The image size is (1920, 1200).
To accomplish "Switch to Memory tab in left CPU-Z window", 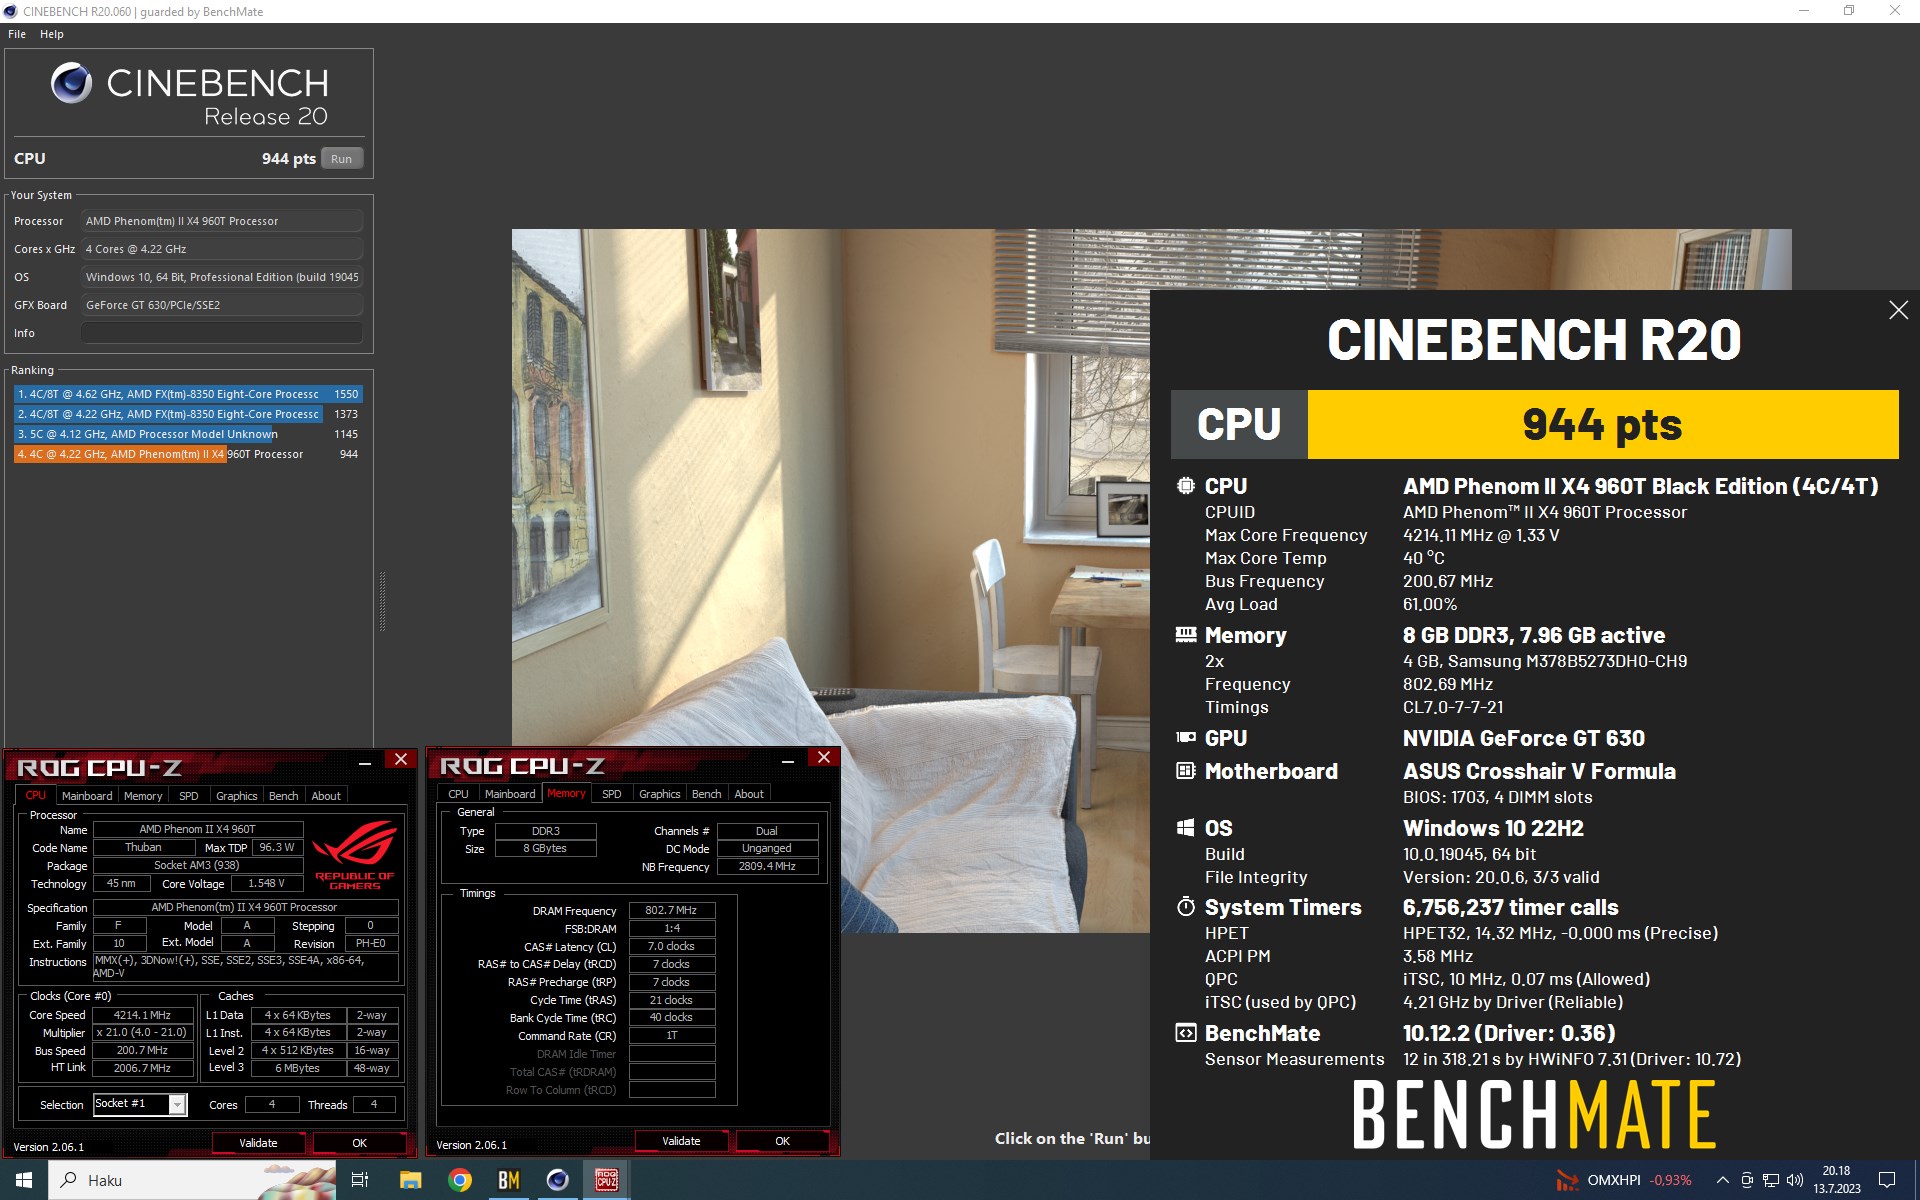I will [143, 796].
